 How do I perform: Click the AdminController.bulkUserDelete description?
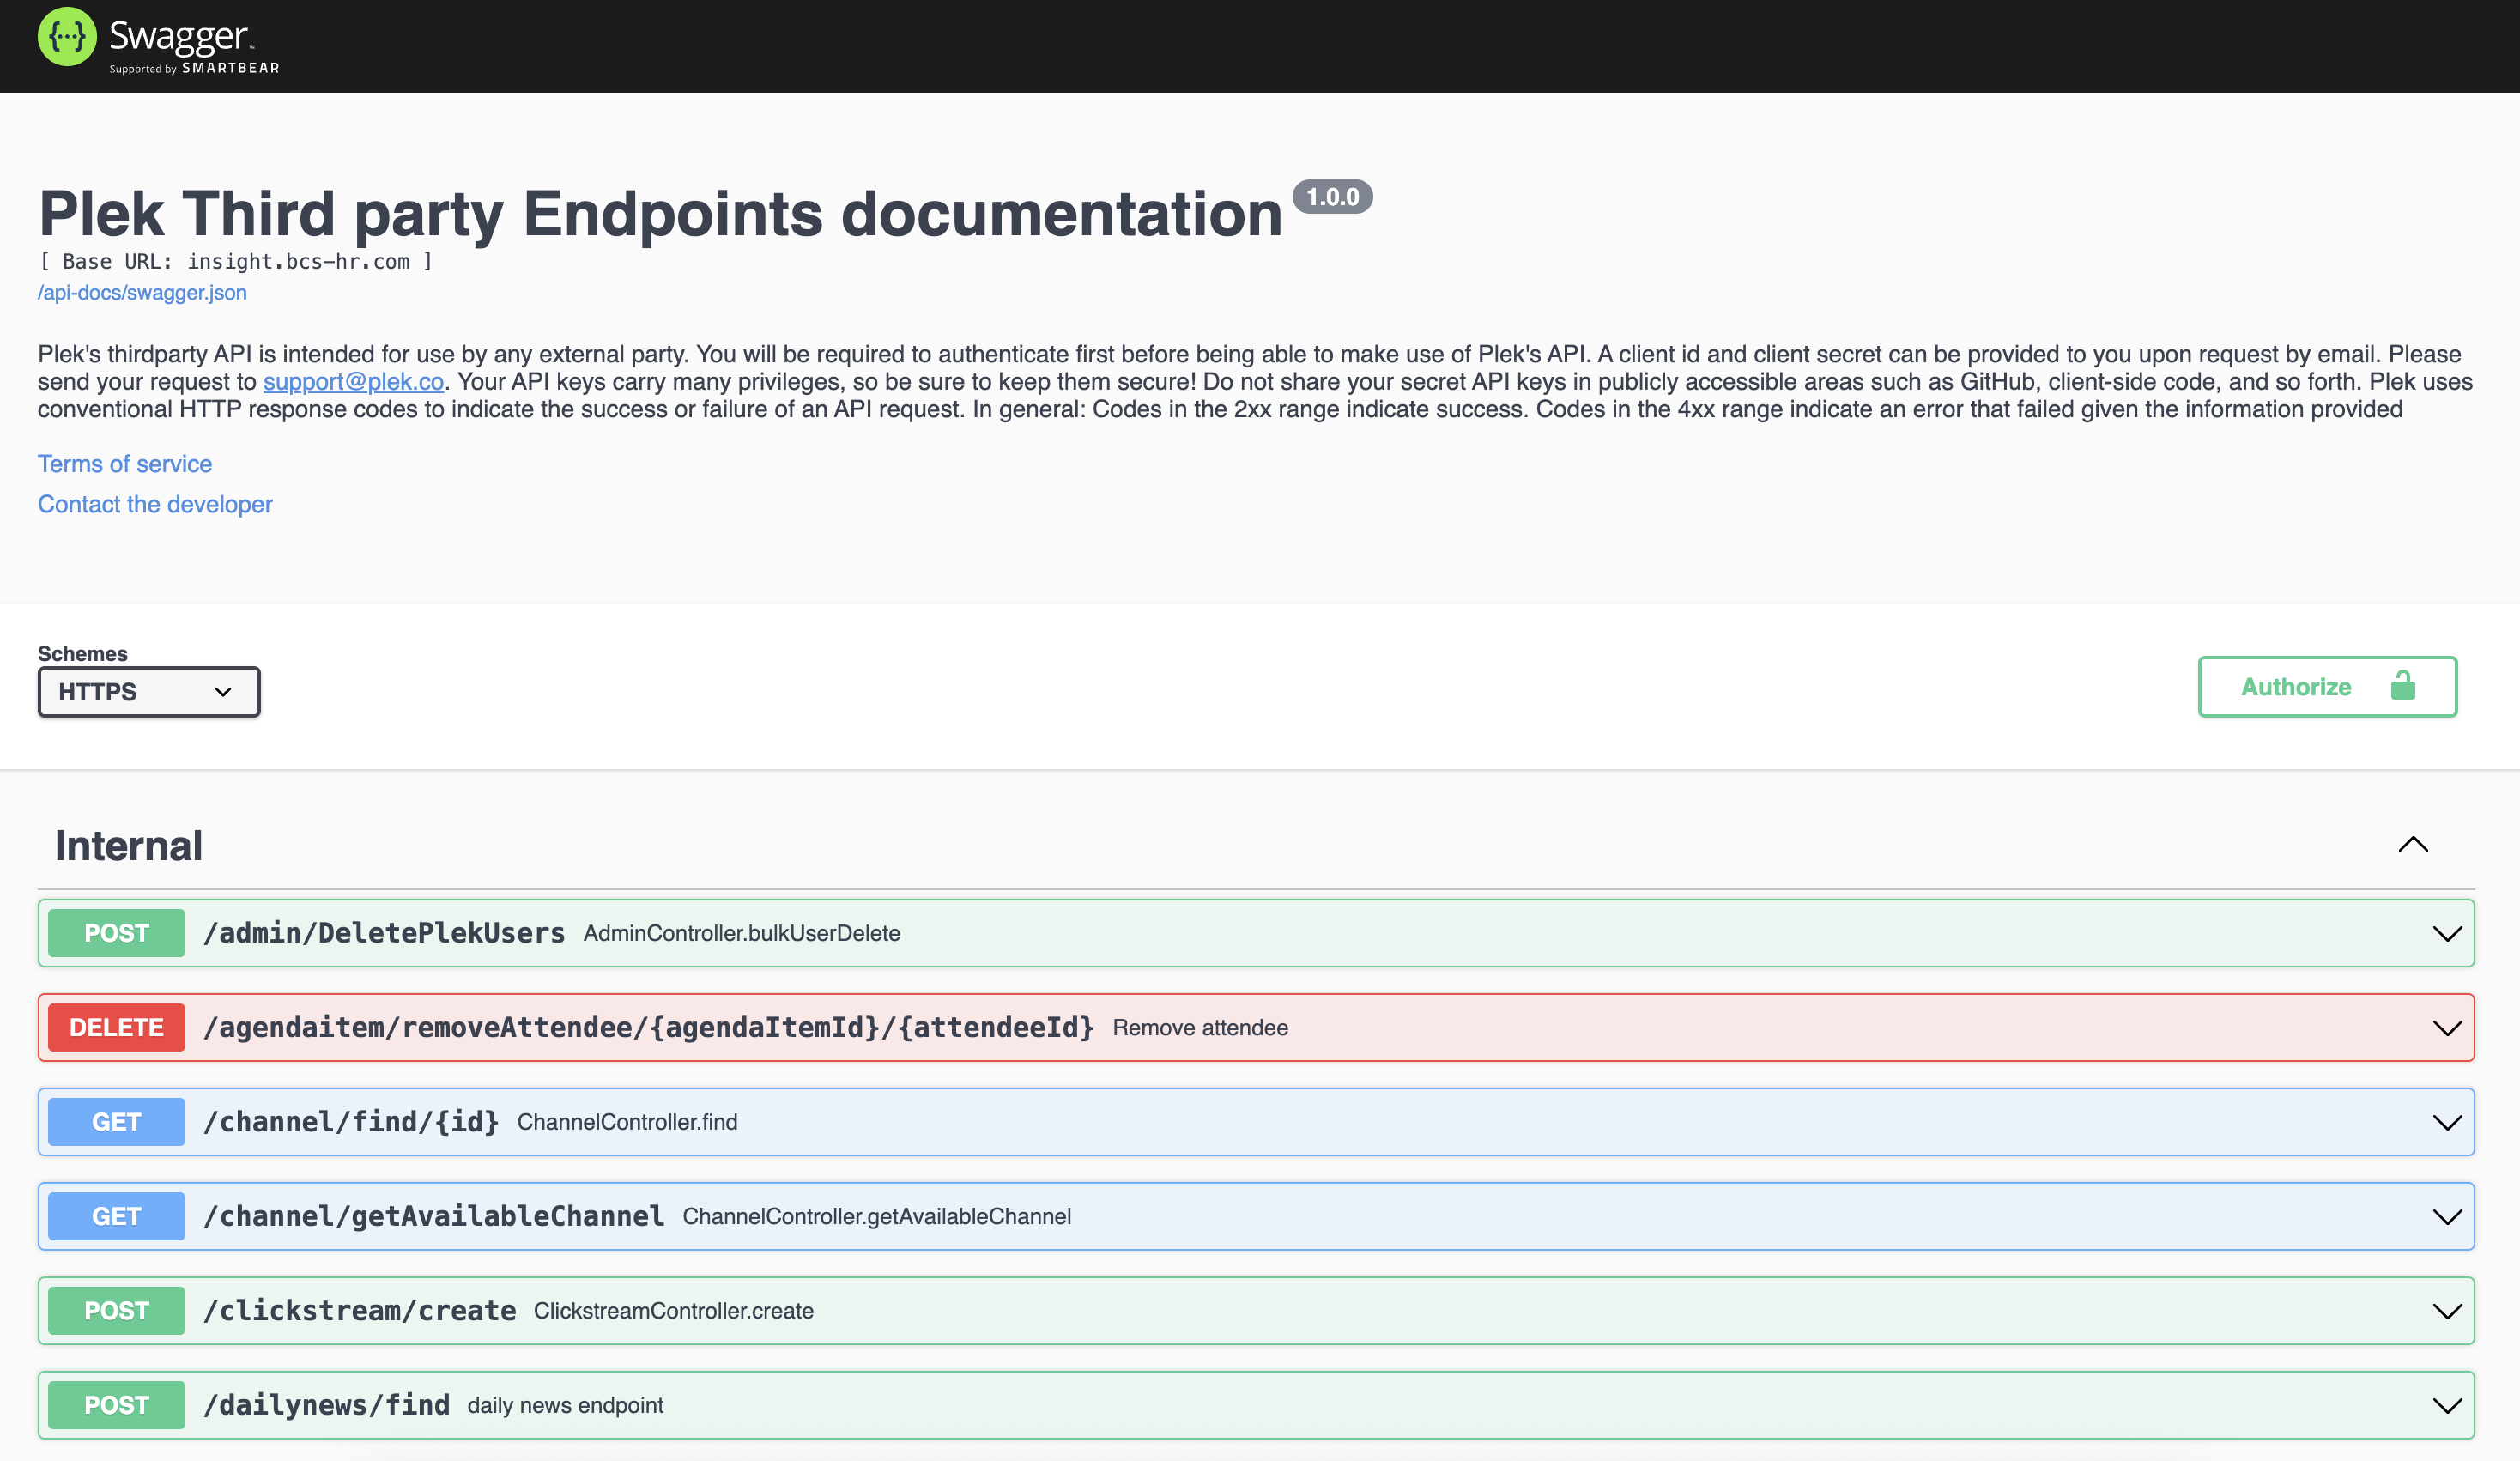(x=742, y=933)
